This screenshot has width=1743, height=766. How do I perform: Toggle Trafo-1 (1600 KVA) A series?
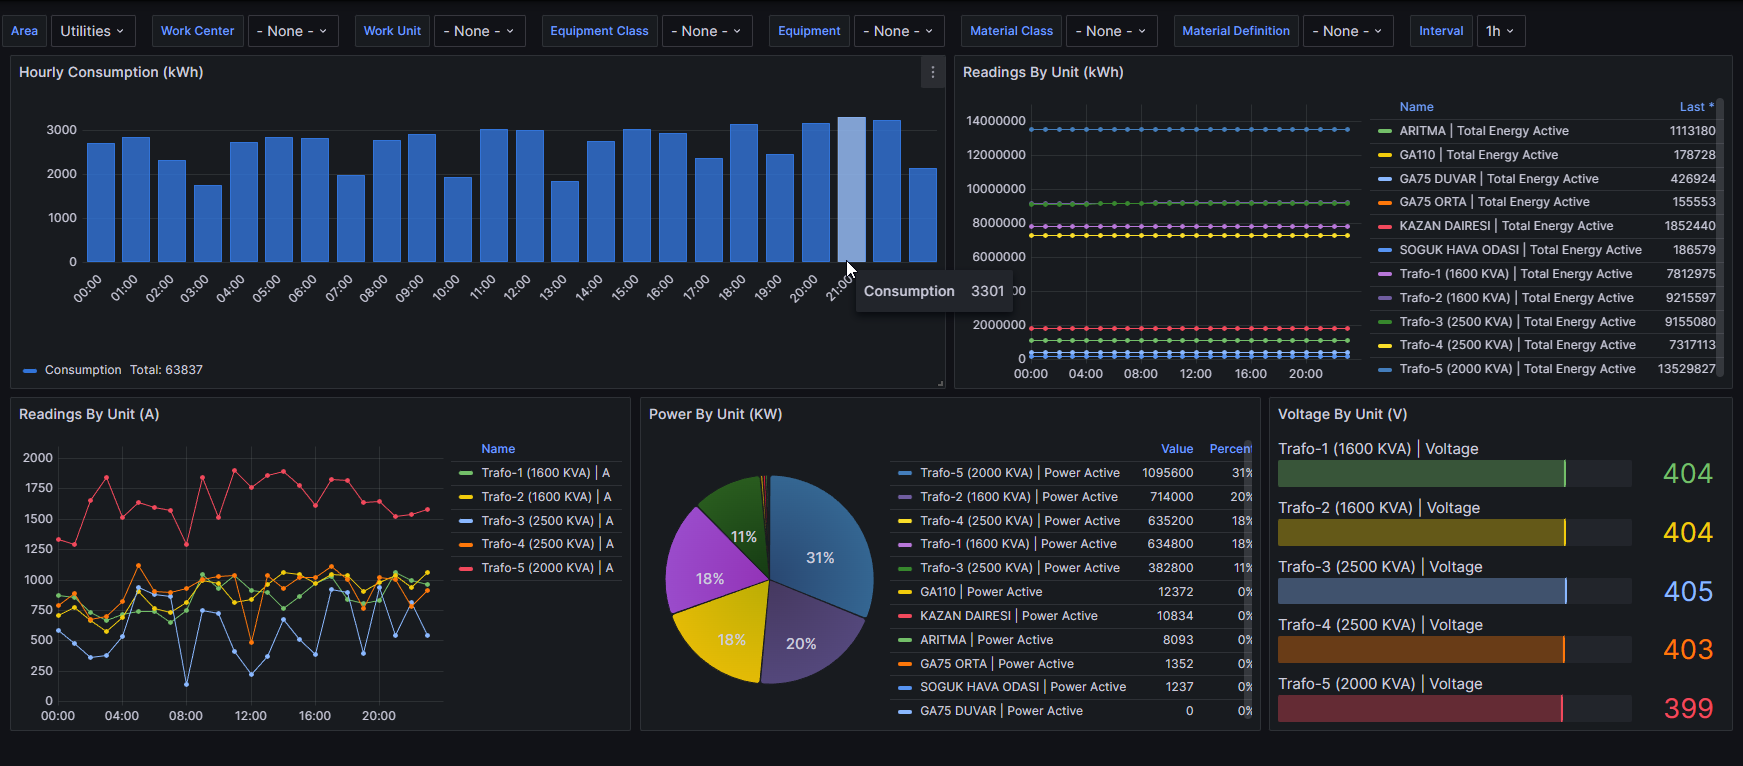pos(545,473)
